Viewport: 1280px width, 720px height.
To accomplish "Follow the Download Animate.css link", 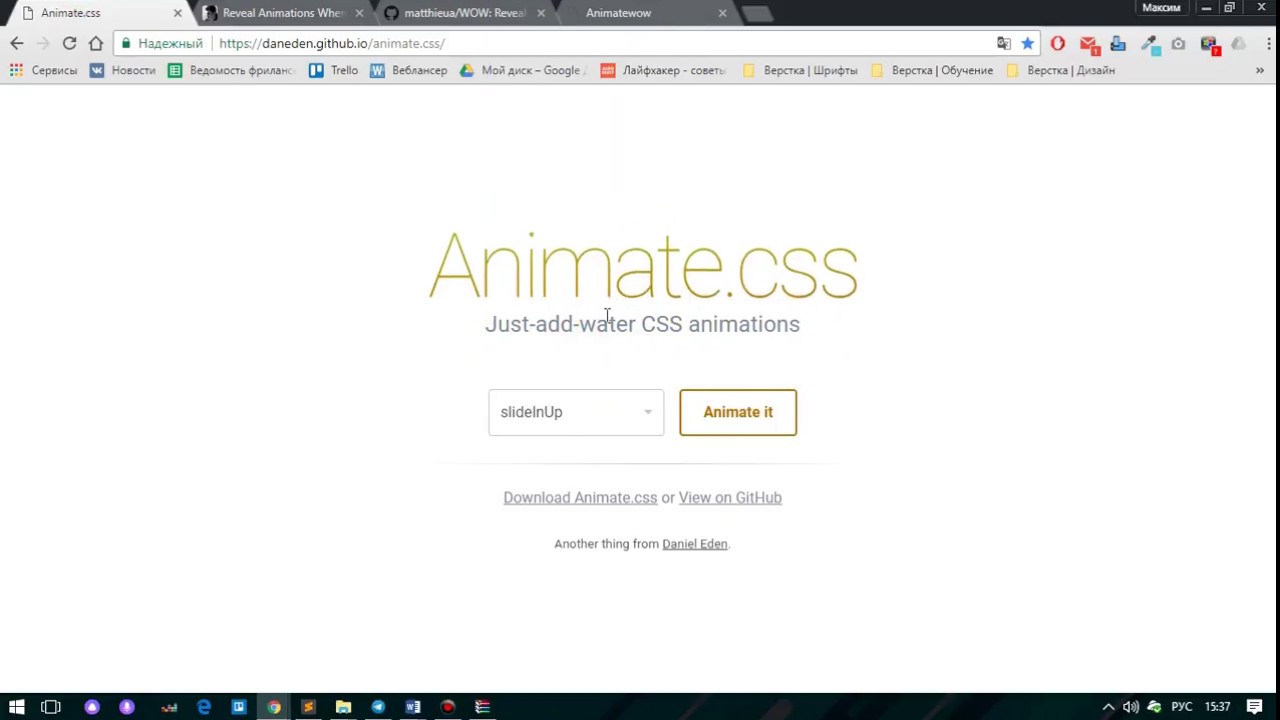I will (580, 497).
